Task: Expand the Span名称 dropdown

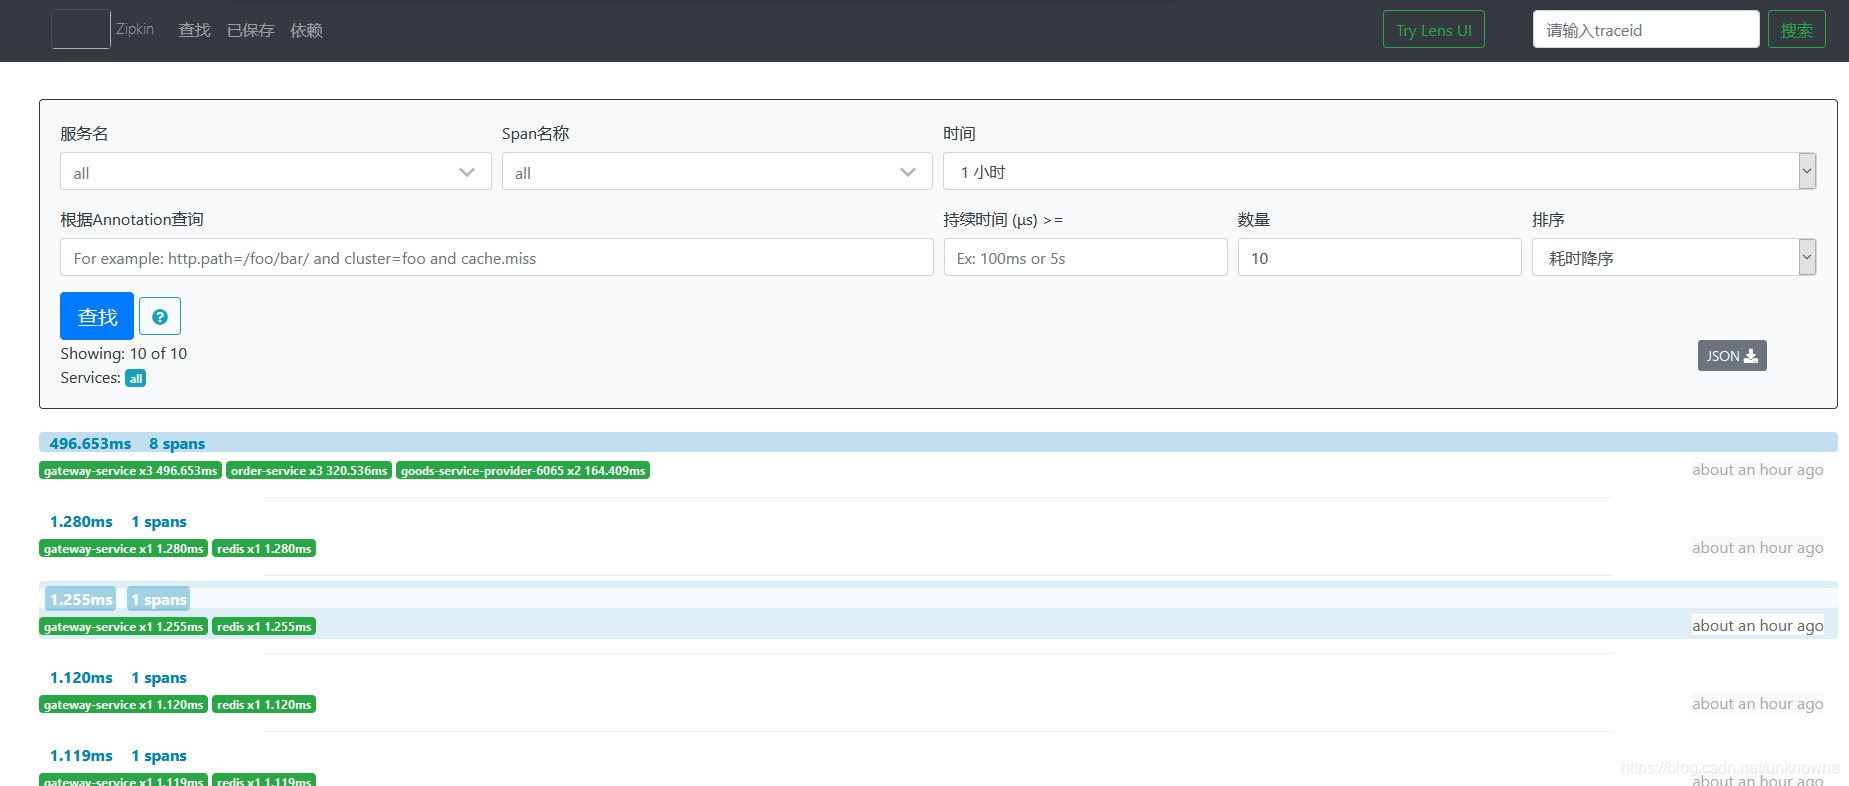Action: (x=717, y=172)
